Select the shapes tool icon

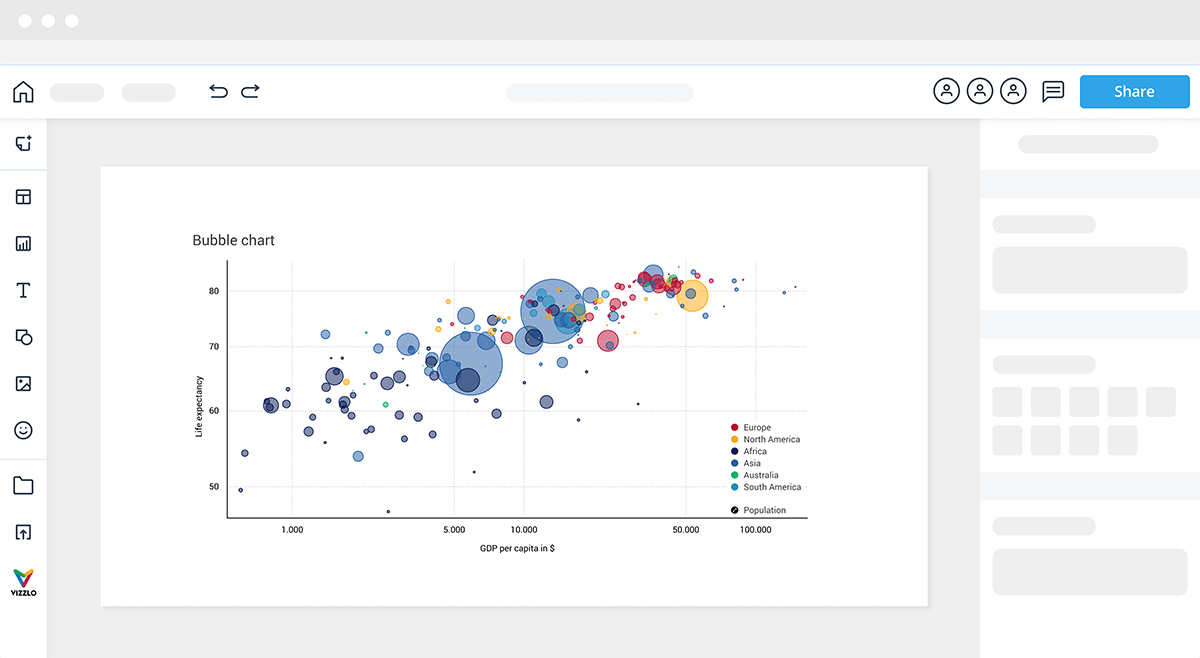[x=24, y=337]
